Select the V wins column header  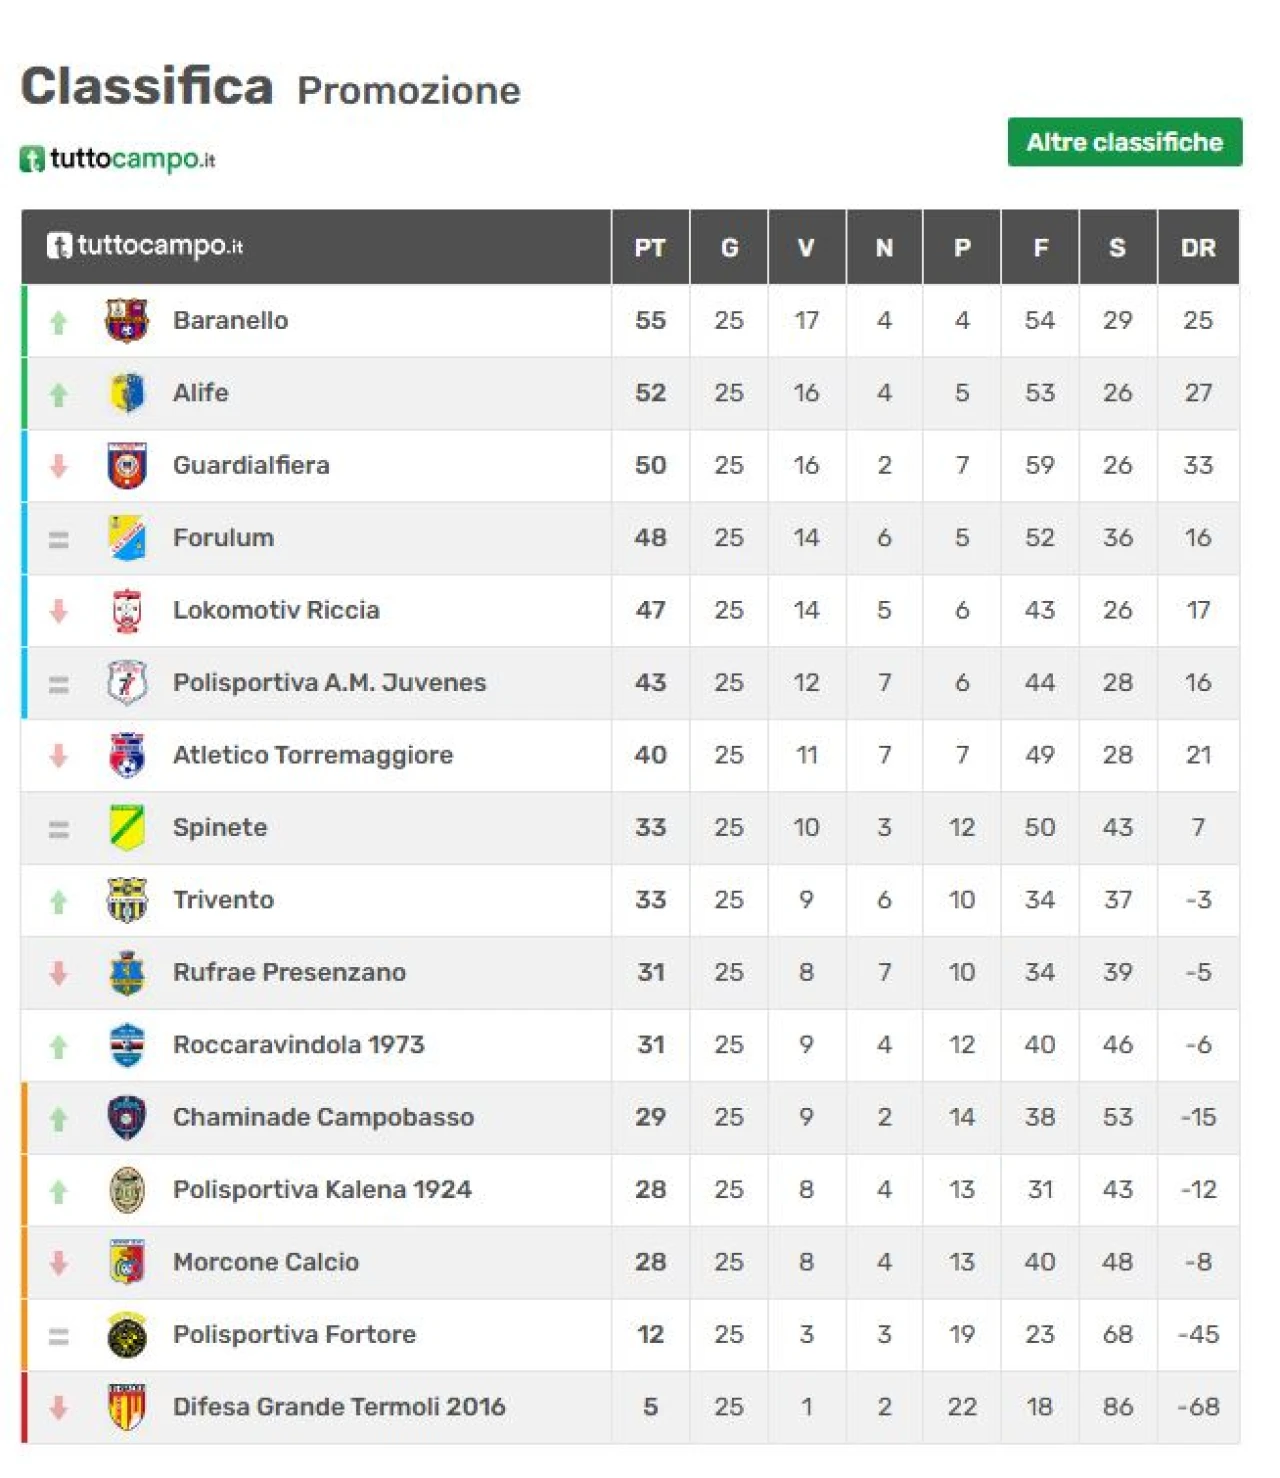[x=806, y=248]
